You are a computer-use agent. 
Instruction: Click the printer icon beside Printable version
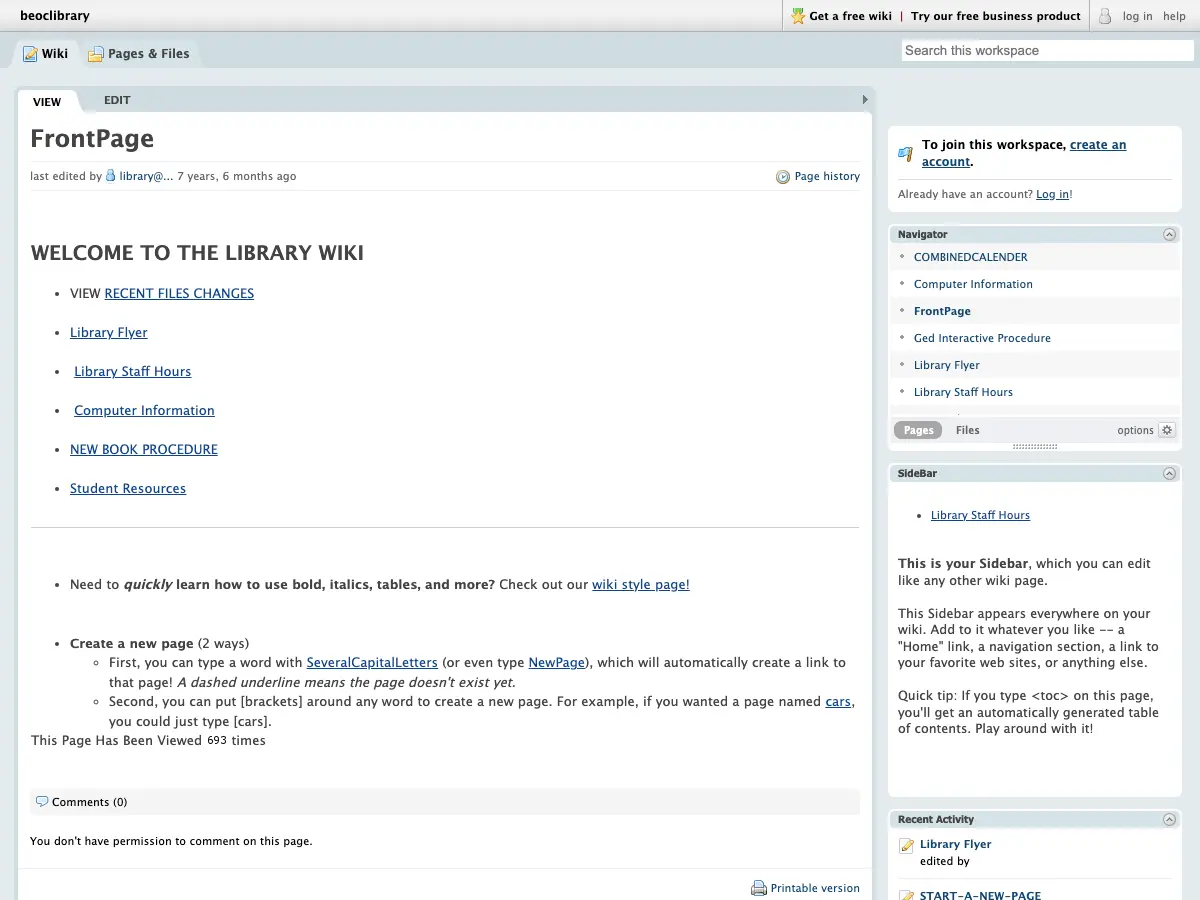pos(759,888)
